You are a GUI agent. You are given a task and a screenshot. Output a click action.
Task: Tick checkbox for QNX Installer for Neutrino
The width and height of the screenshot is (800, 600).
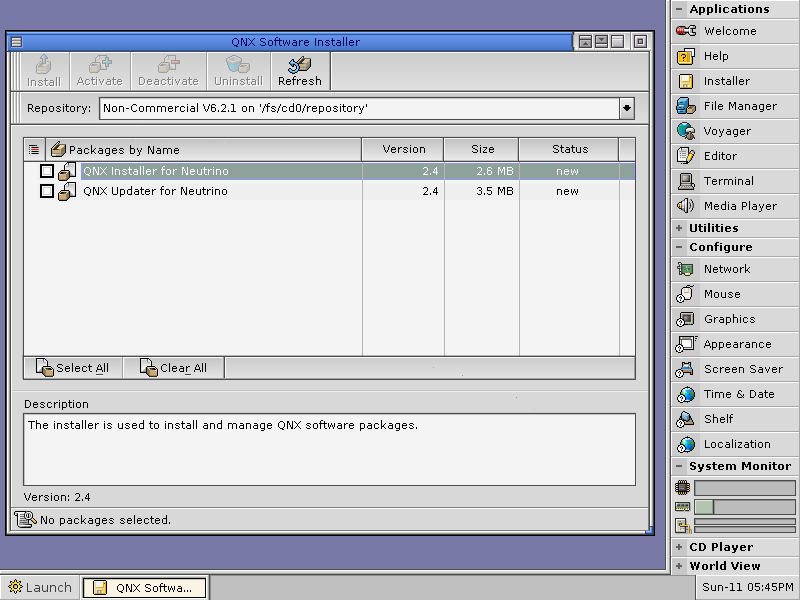[x=47, y=171]
